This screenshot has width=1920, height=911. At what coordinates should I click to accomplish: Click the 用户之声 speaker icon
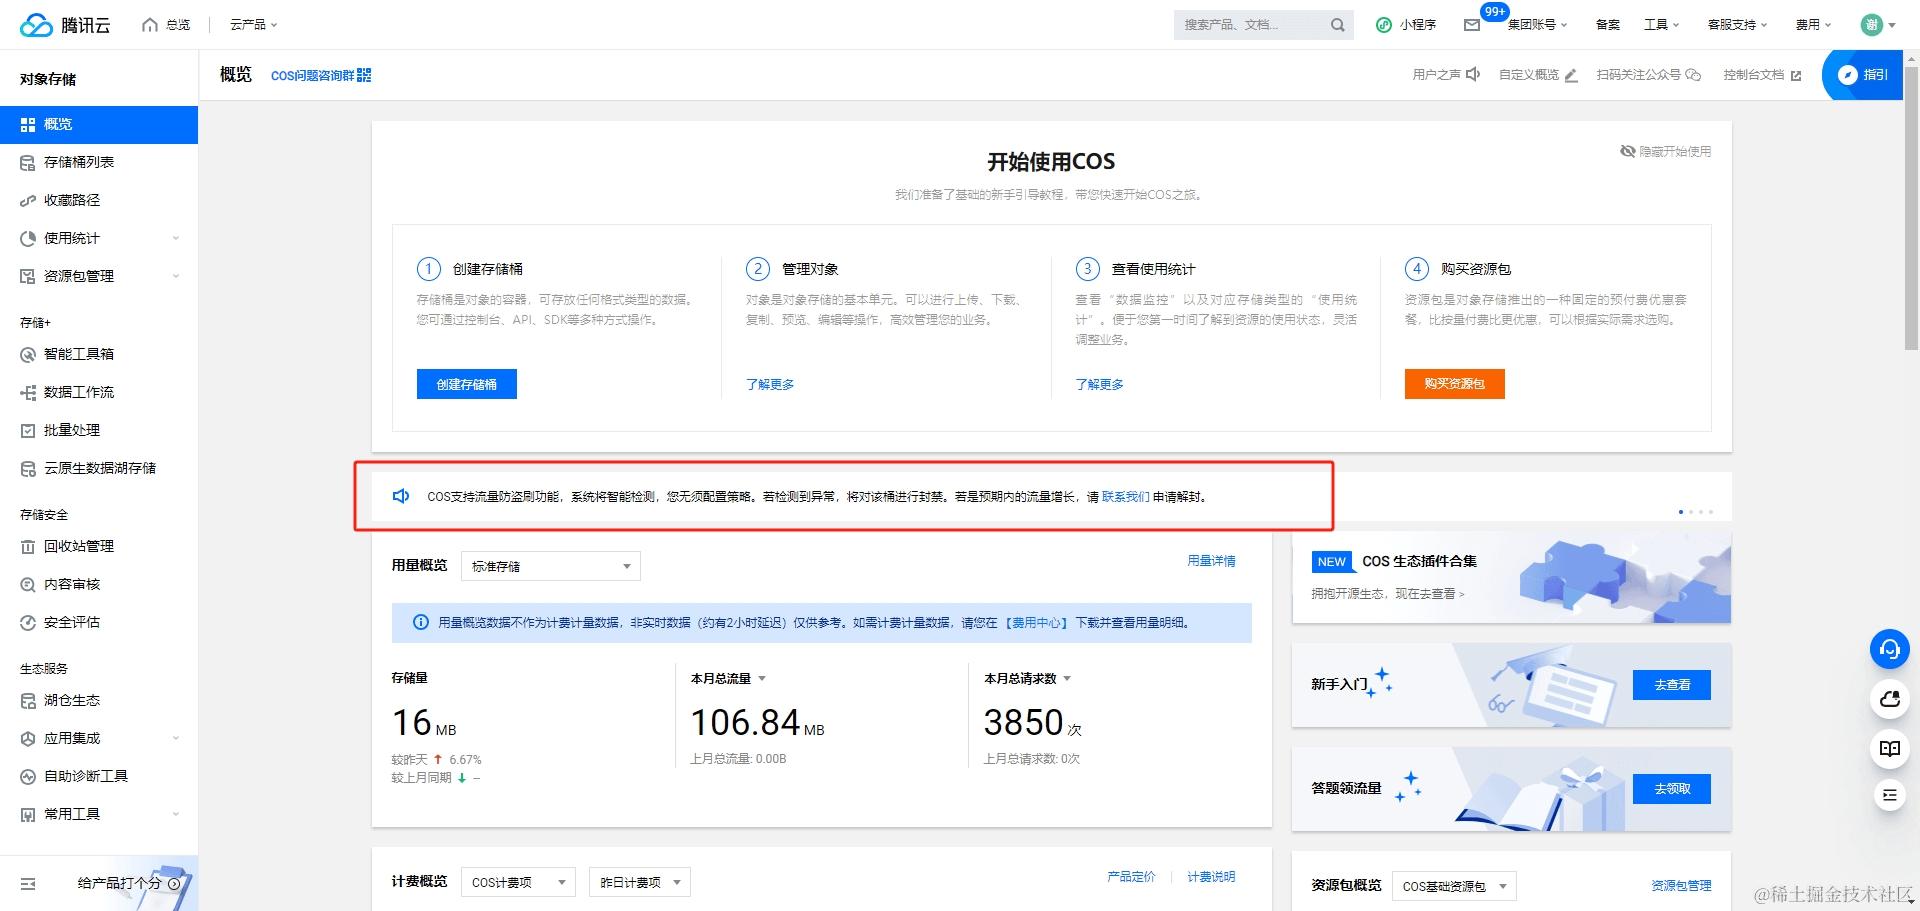1473,75
